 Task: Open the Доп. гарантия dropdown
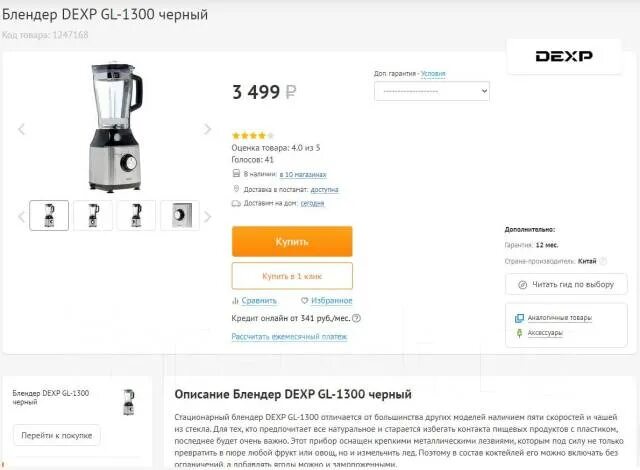432,91
